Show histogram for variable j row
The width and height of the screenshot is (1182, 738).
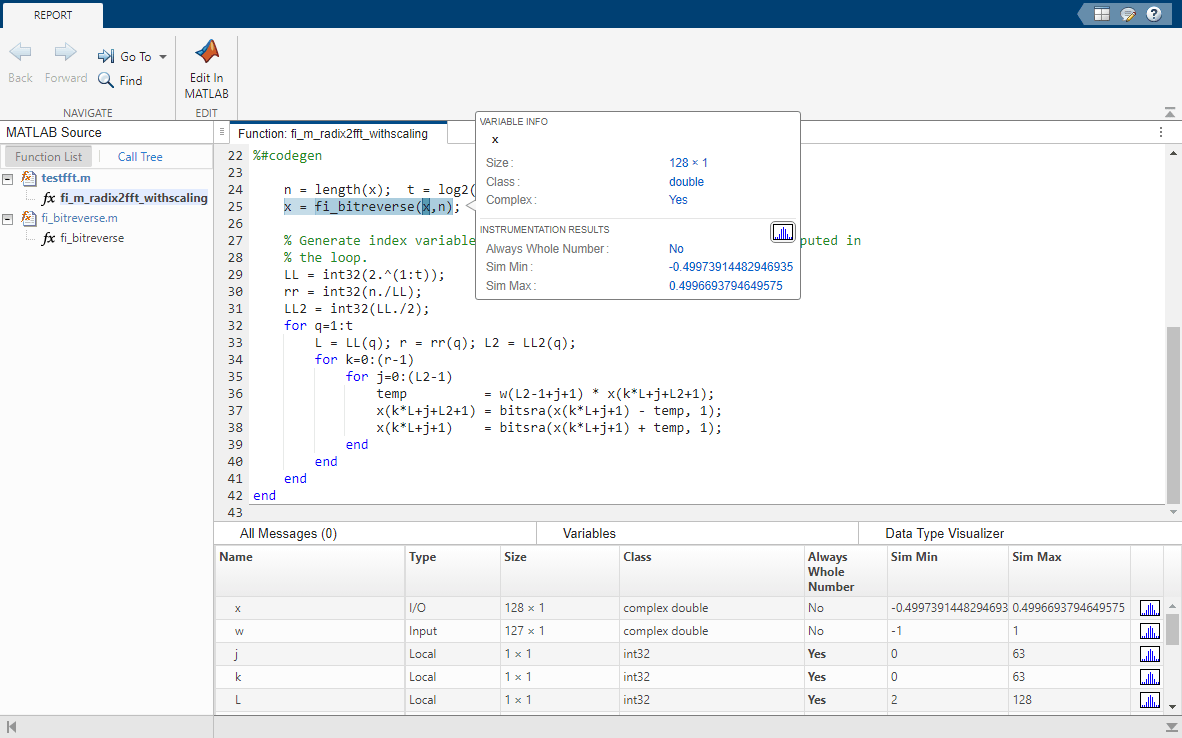(x=1150, y=654)
